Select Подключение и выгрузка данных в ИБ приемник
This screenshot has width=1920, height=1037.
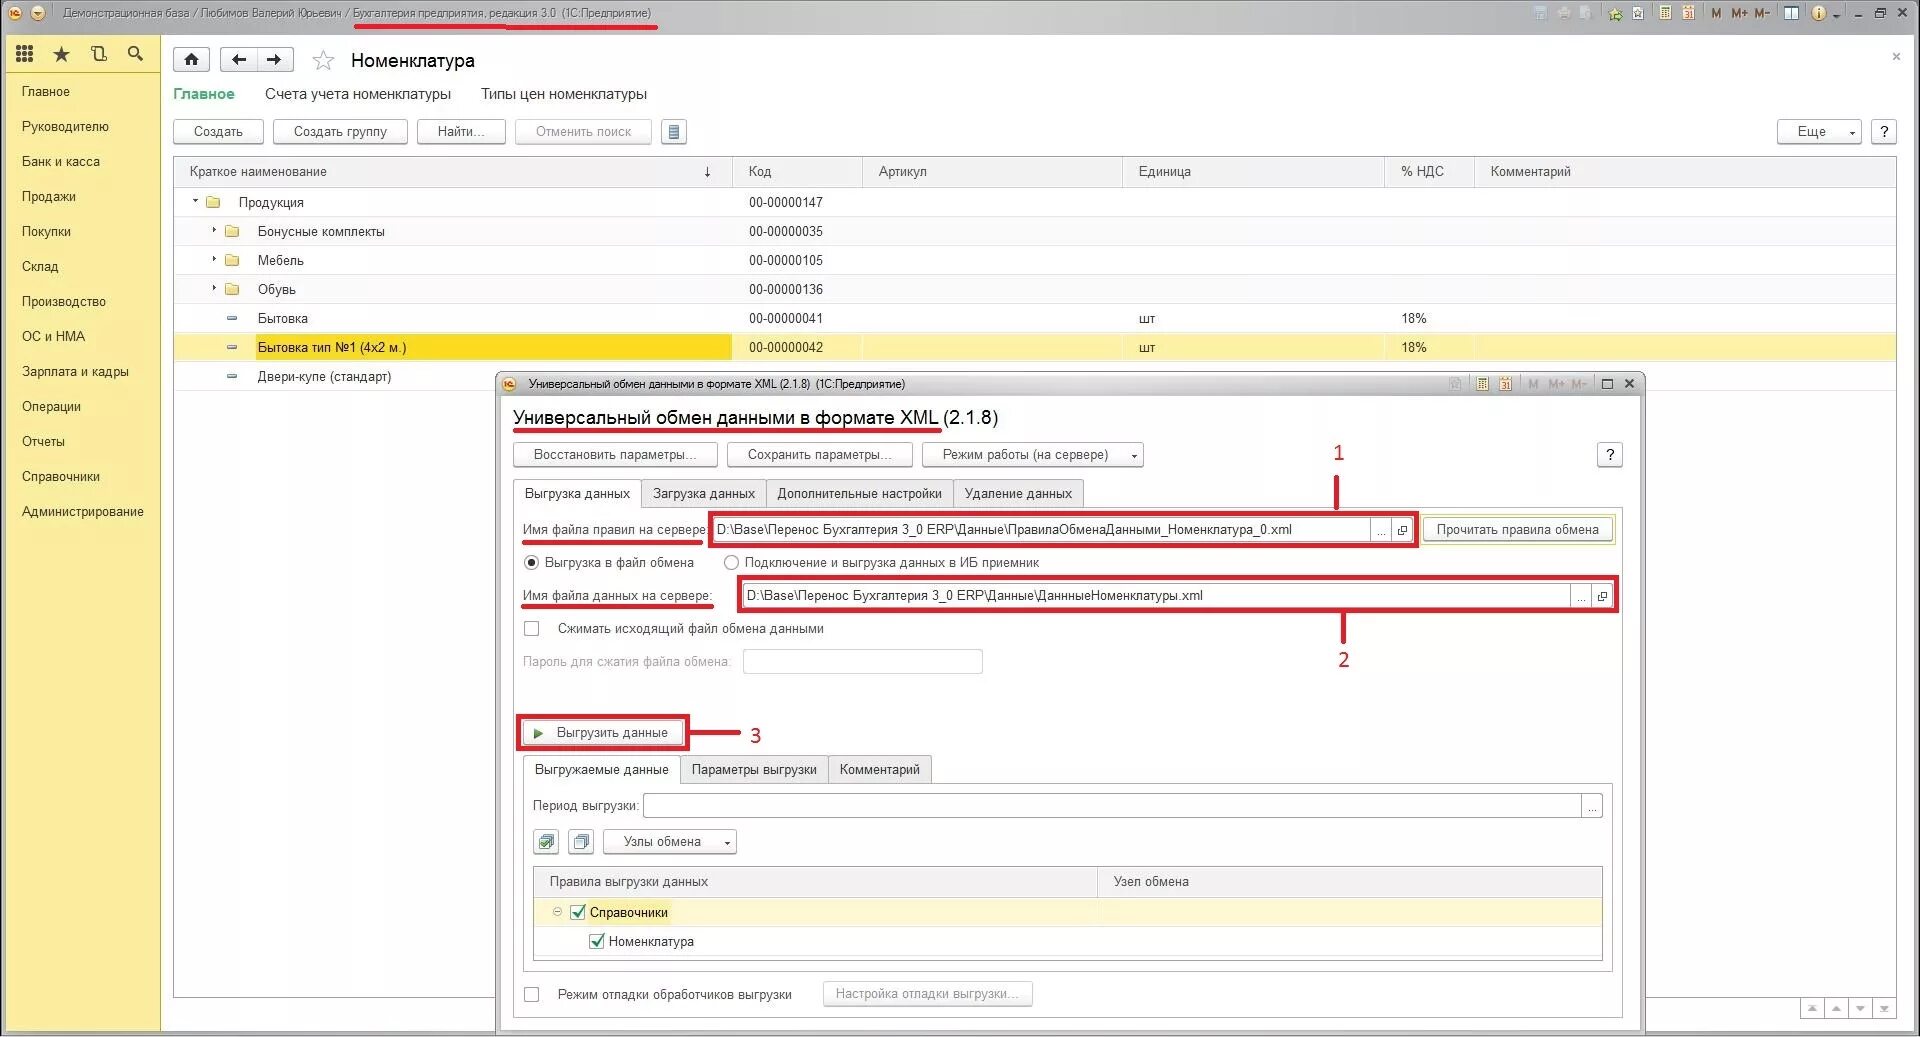732,563
